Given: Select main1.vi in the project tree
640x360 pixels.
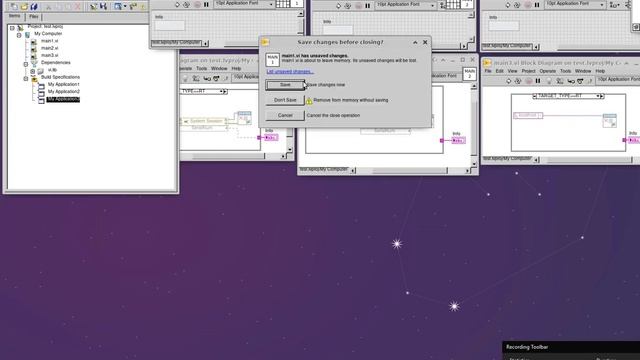Looking at the screenshot, I should [49, 41].
